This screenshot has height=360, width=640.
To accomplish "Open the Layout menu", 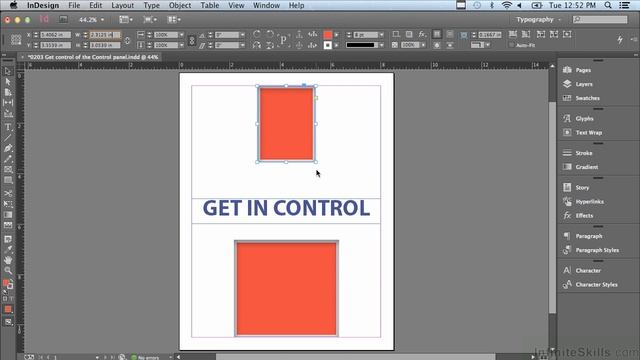I will coord(122,5).
